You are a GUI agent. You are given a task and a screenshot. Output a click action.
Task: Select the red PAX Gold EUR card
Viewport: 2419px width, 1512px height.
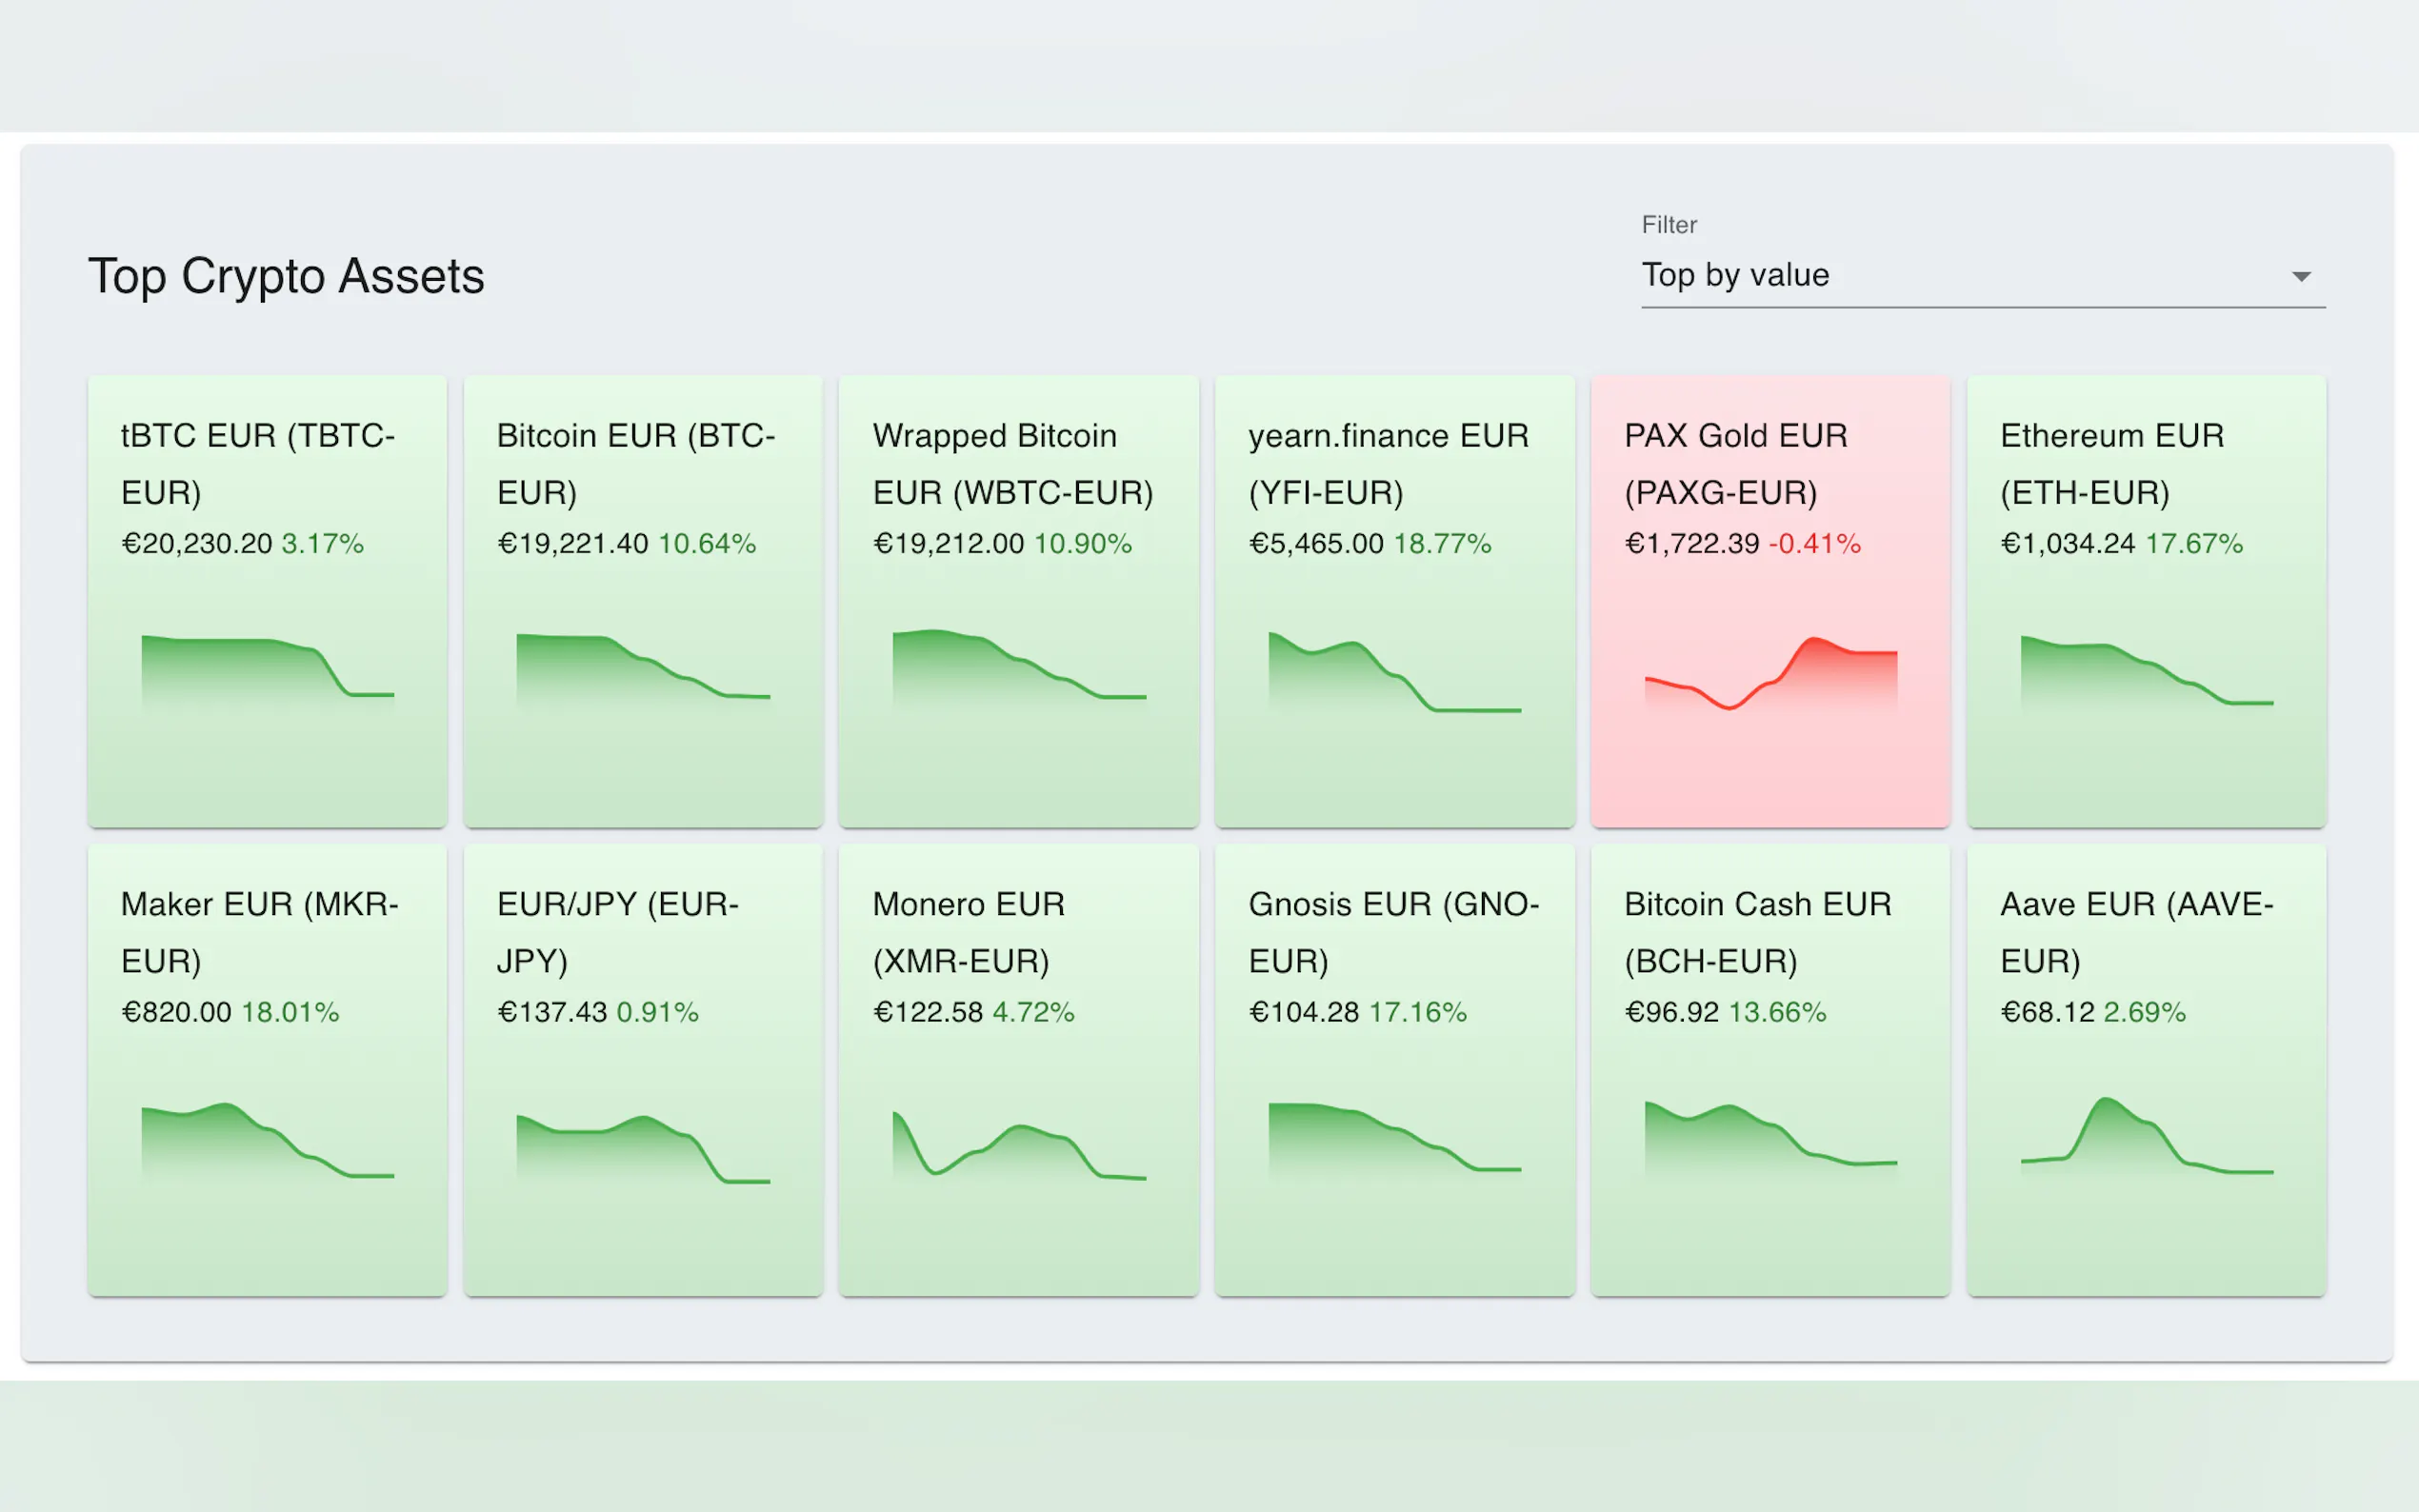1770,600
